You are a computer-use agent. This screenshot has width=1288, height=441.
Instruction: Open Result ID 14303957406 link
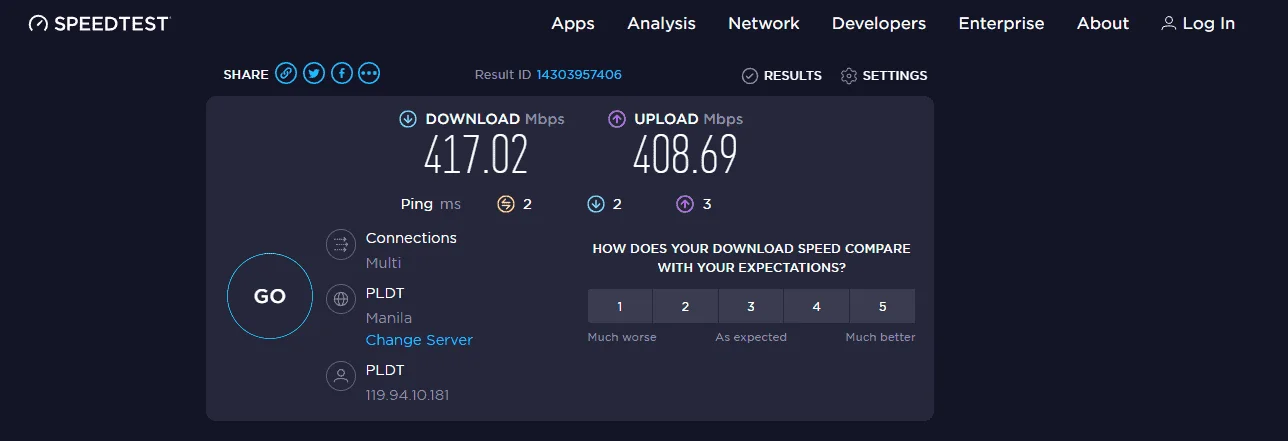(579, 75)
